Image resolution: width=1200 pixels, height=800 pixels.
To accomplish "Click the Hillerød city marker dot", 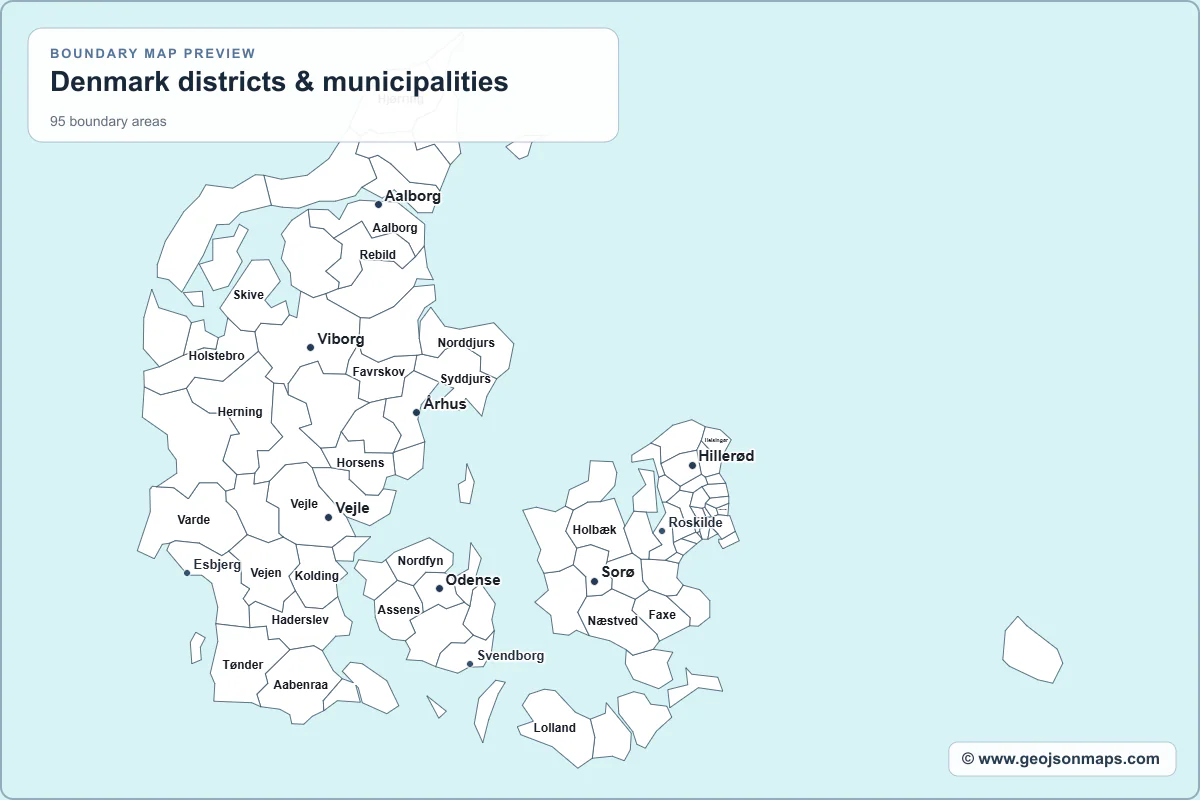I will 692,465.
